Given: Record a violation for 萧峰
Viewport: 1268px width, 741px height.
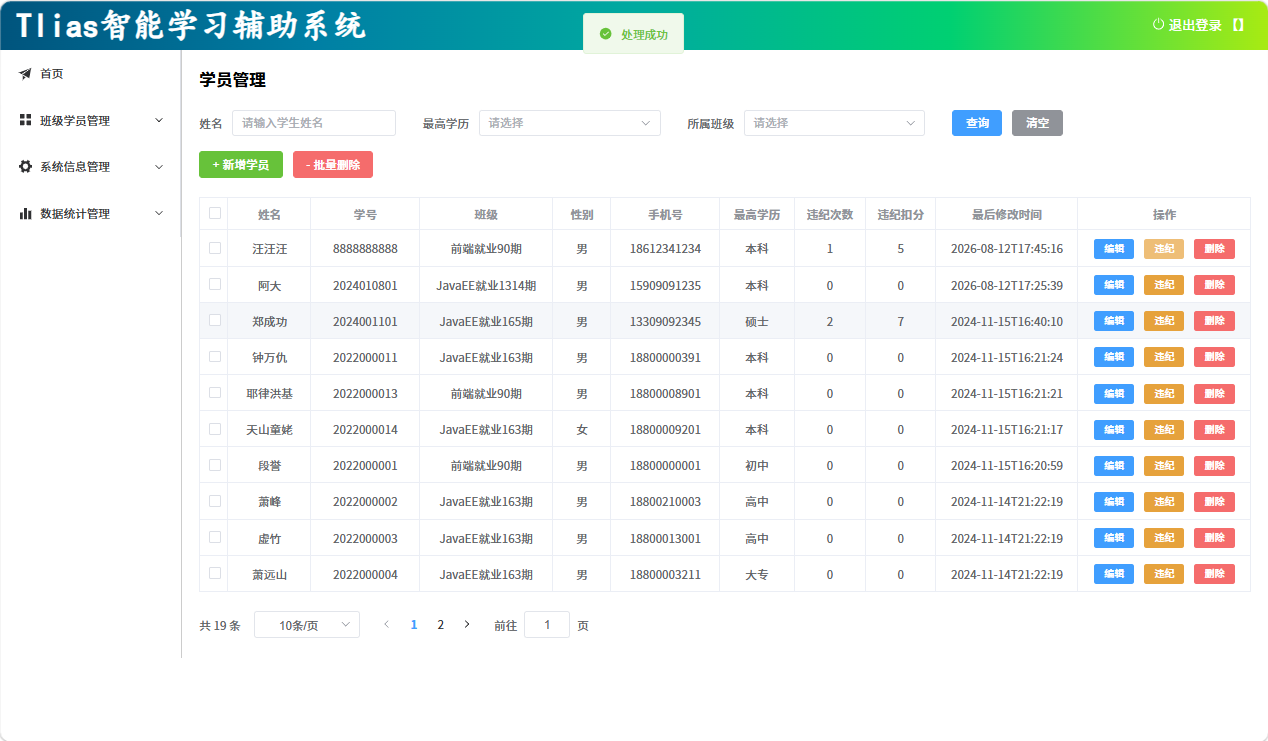Looking at the screenshot, I should pos(1164,502).
